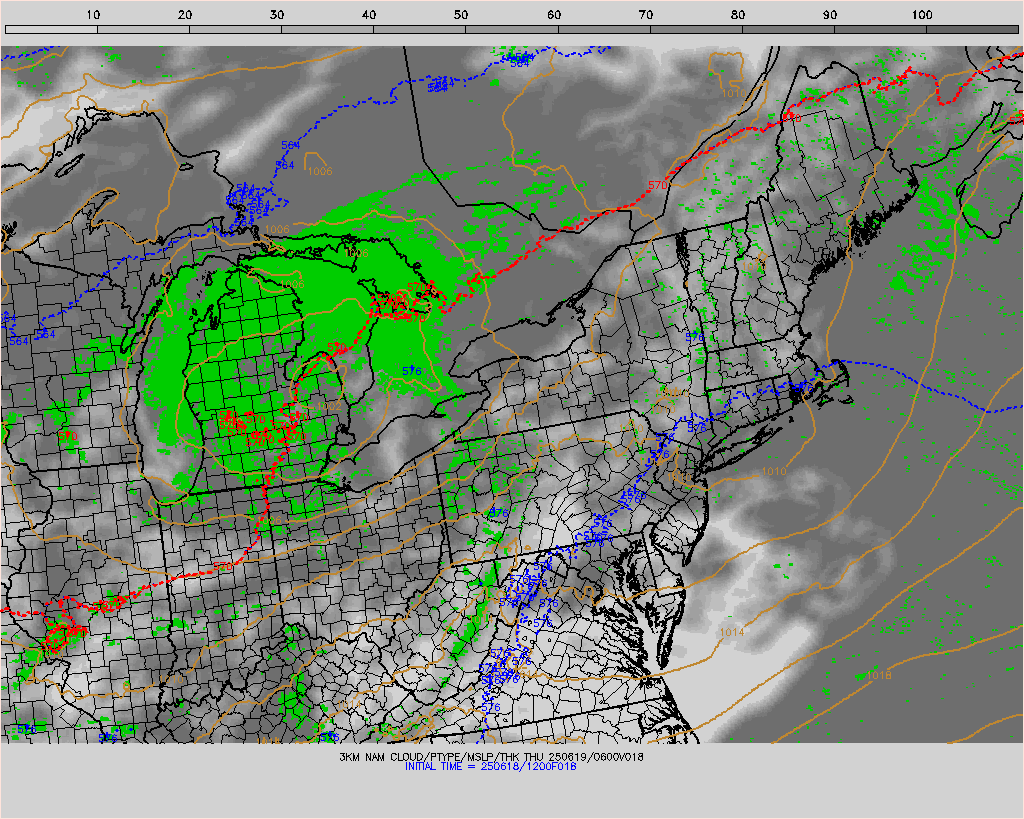
Task: Click the darkest legend segment after 100
Action: [x=972, y=29]
